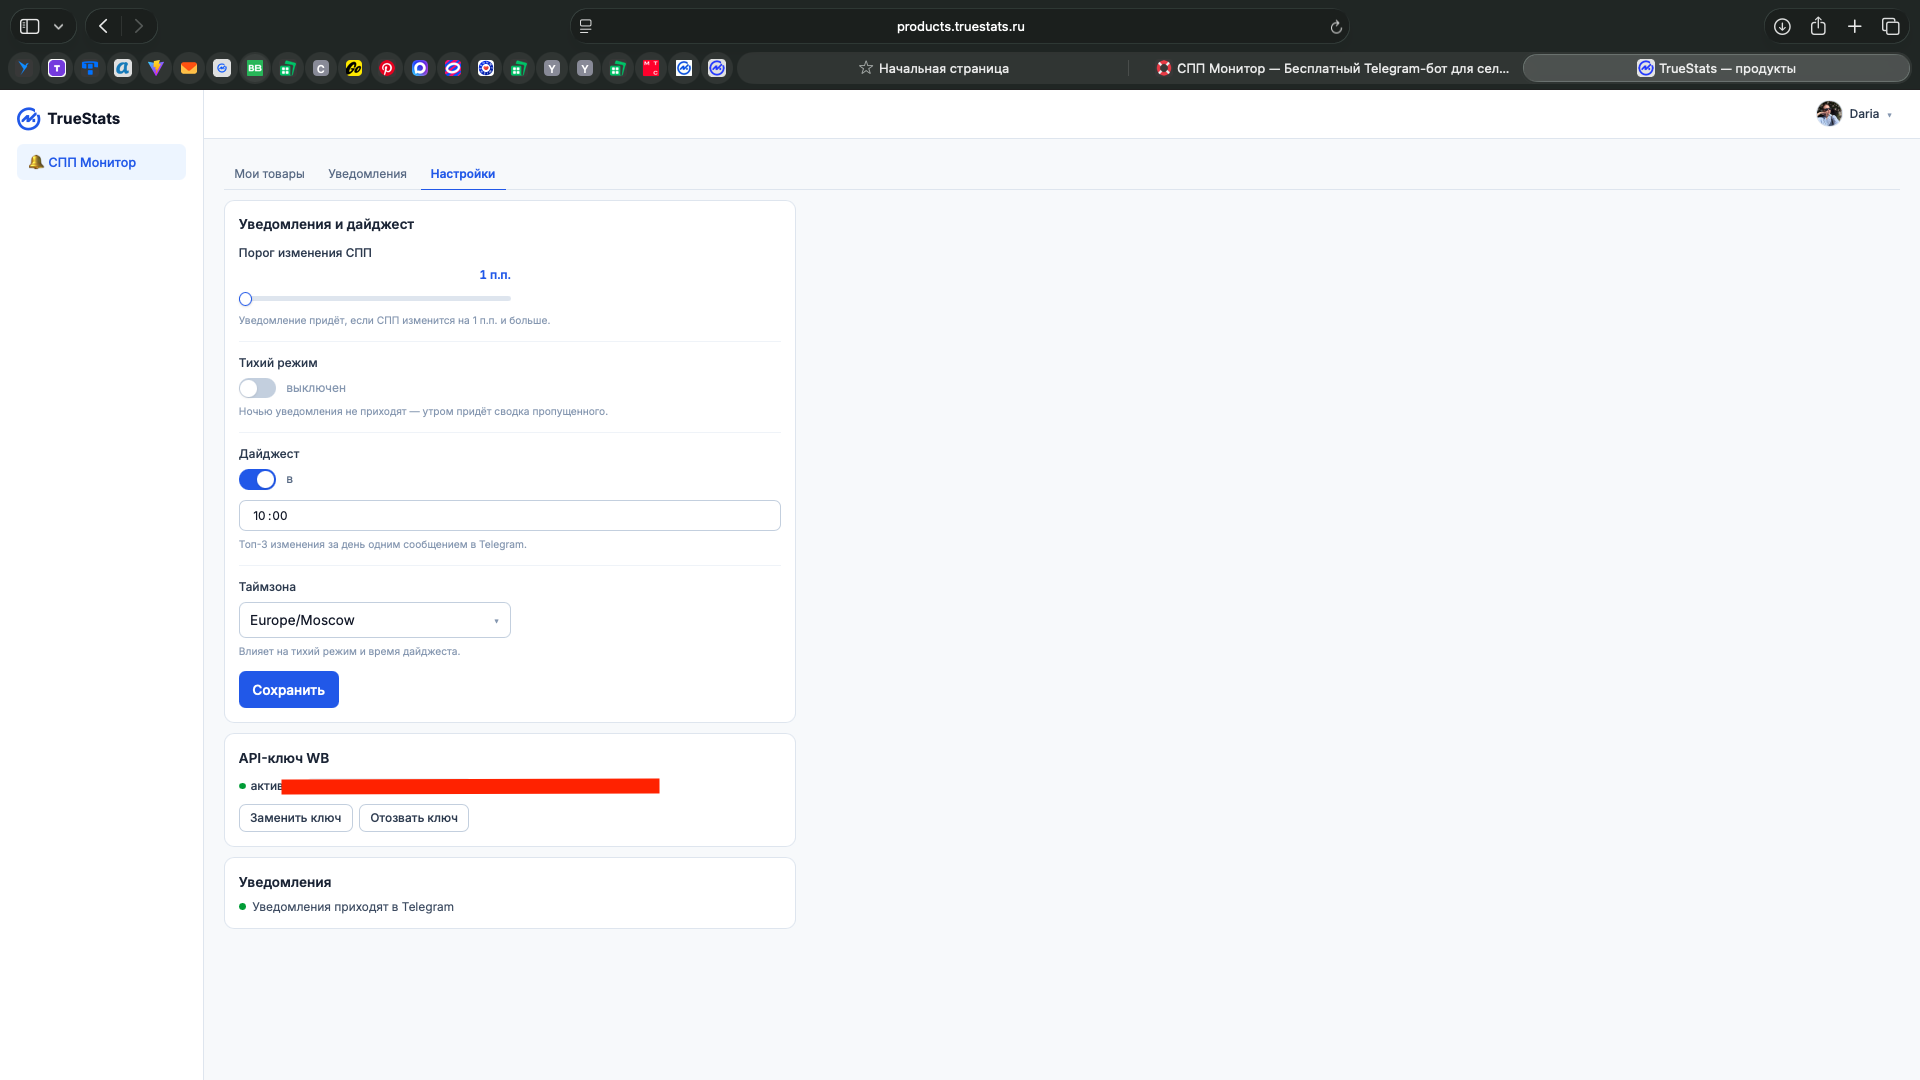The image size is (1920, 1080).
Task: Open a new tab with plus icon
Action: (1854, 27)
